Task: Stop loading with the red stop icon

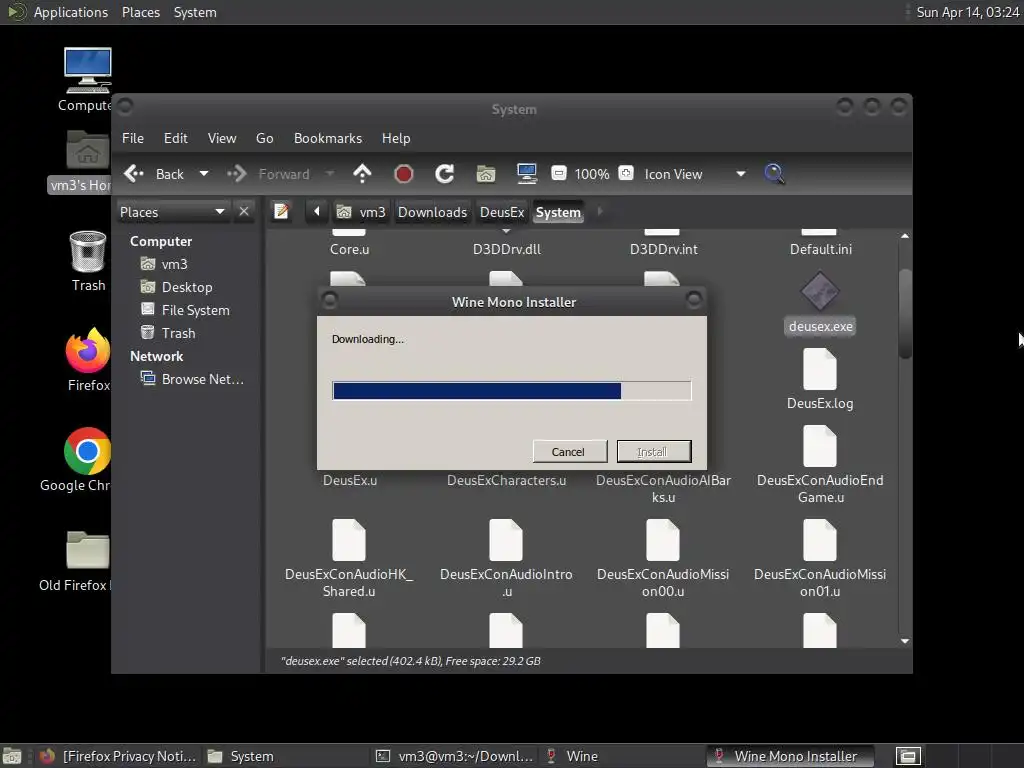Action: 404,174
